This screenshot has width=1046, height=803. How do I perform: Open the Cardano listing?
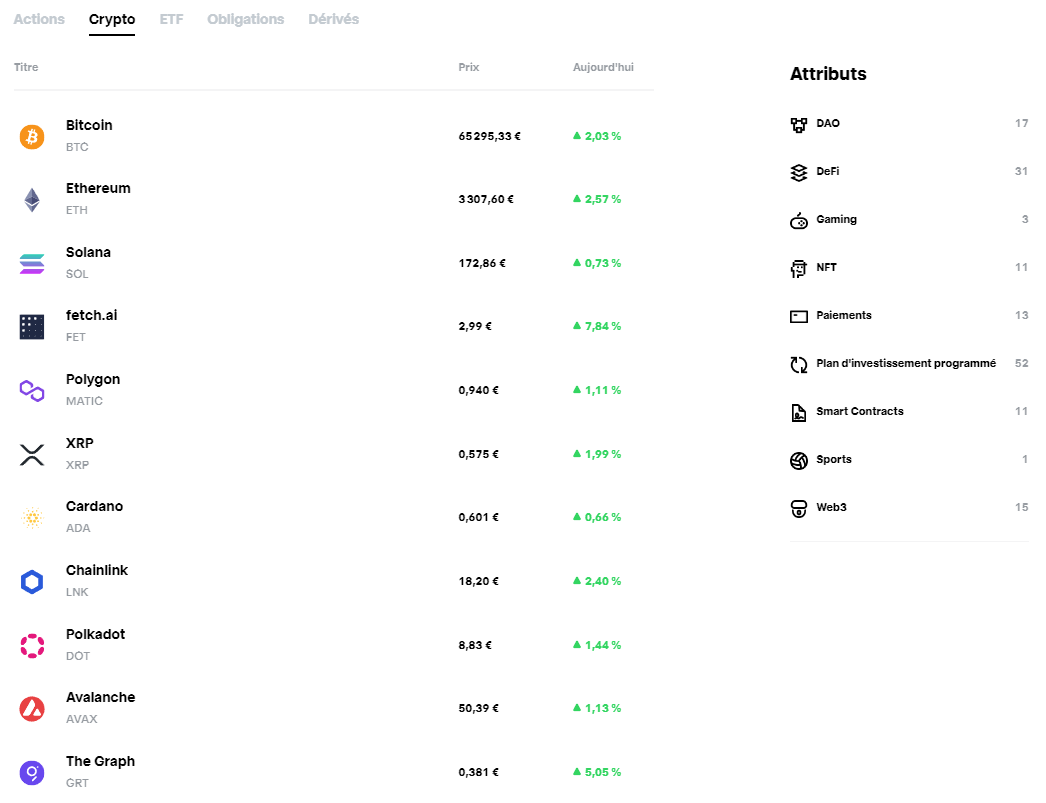[334, 518]
